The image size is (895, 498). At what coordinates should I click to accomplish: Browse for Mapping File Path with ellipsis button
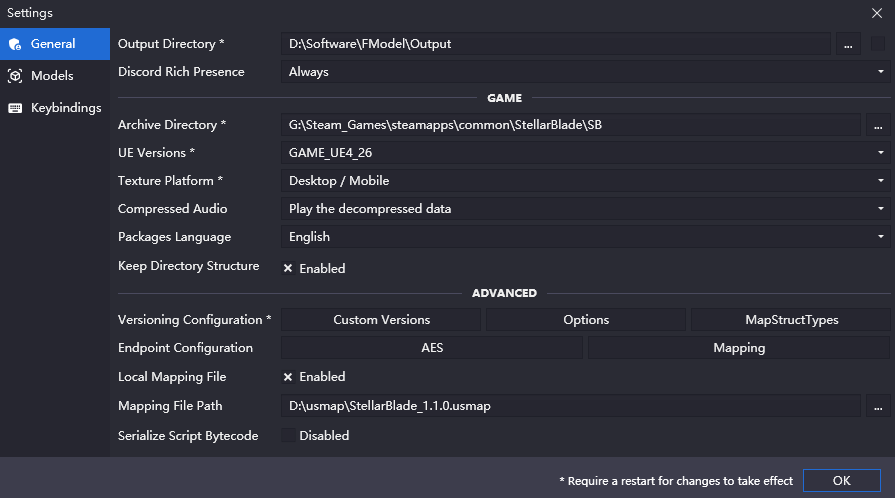[878, 406]
